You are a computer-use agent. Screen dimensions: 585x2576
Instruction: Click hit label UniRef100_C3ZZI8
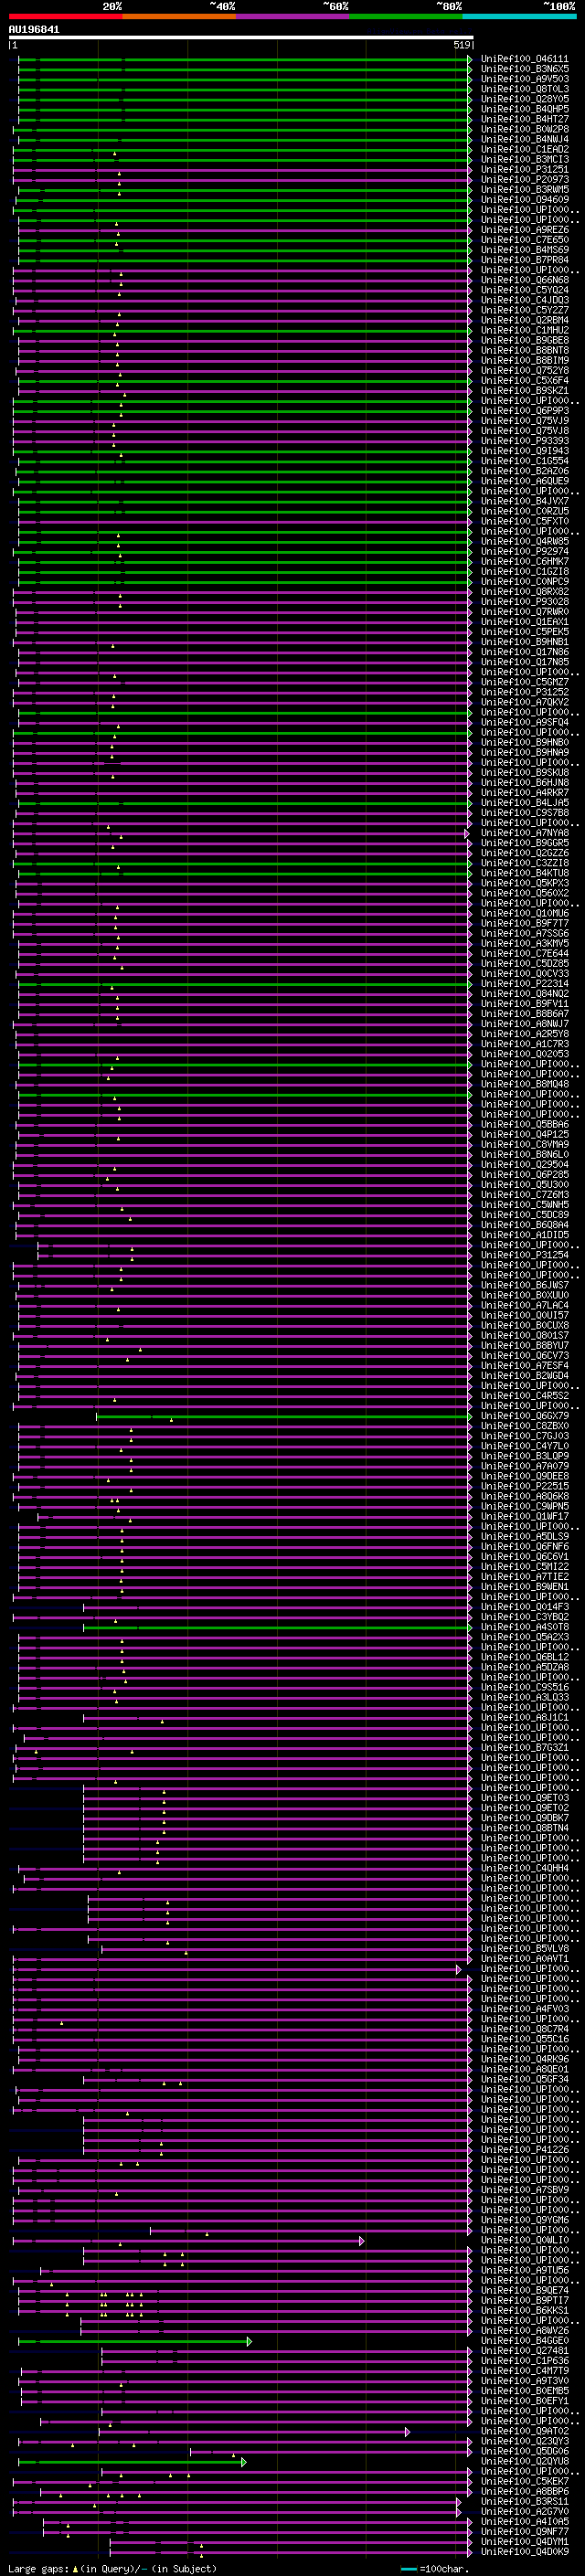525,863
